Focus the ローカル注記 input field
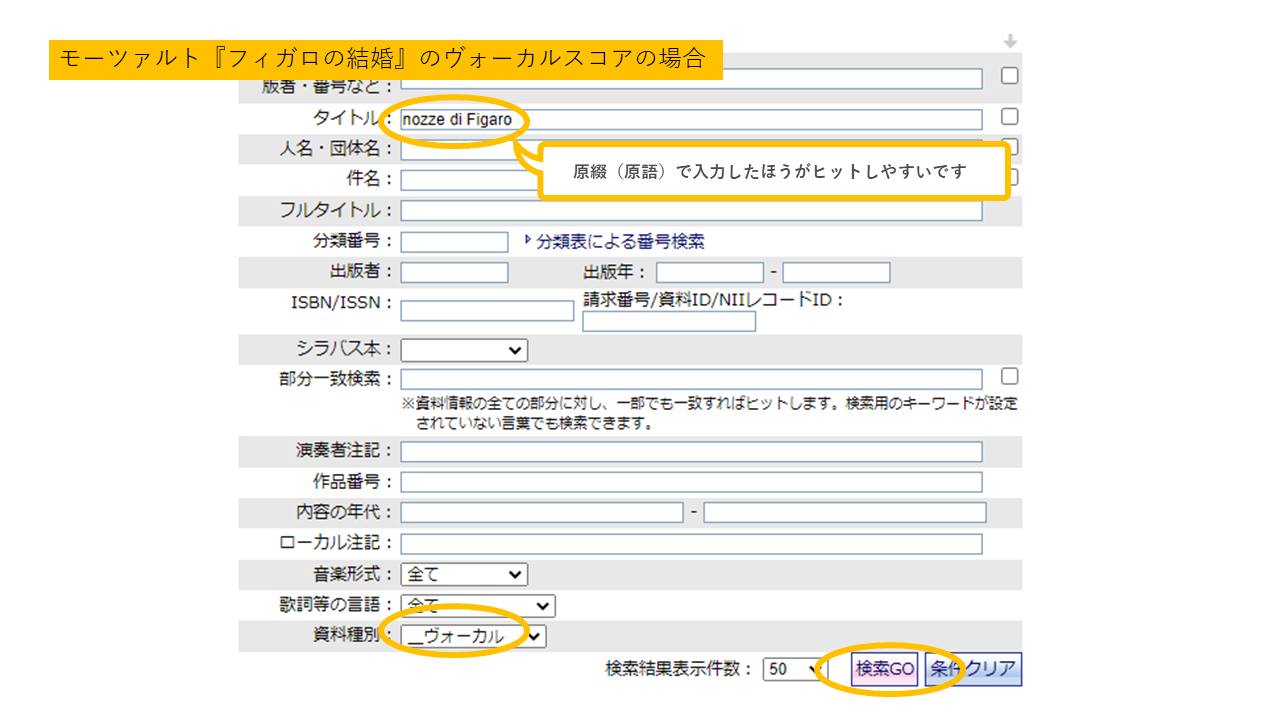The image size is (1280, 720). coord(692,544)
